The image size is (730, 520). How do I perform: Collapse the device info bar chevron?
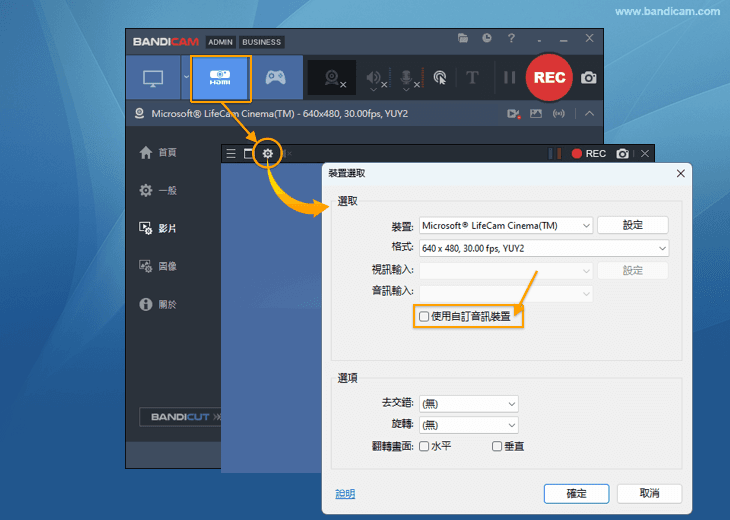tap(589, 114)
